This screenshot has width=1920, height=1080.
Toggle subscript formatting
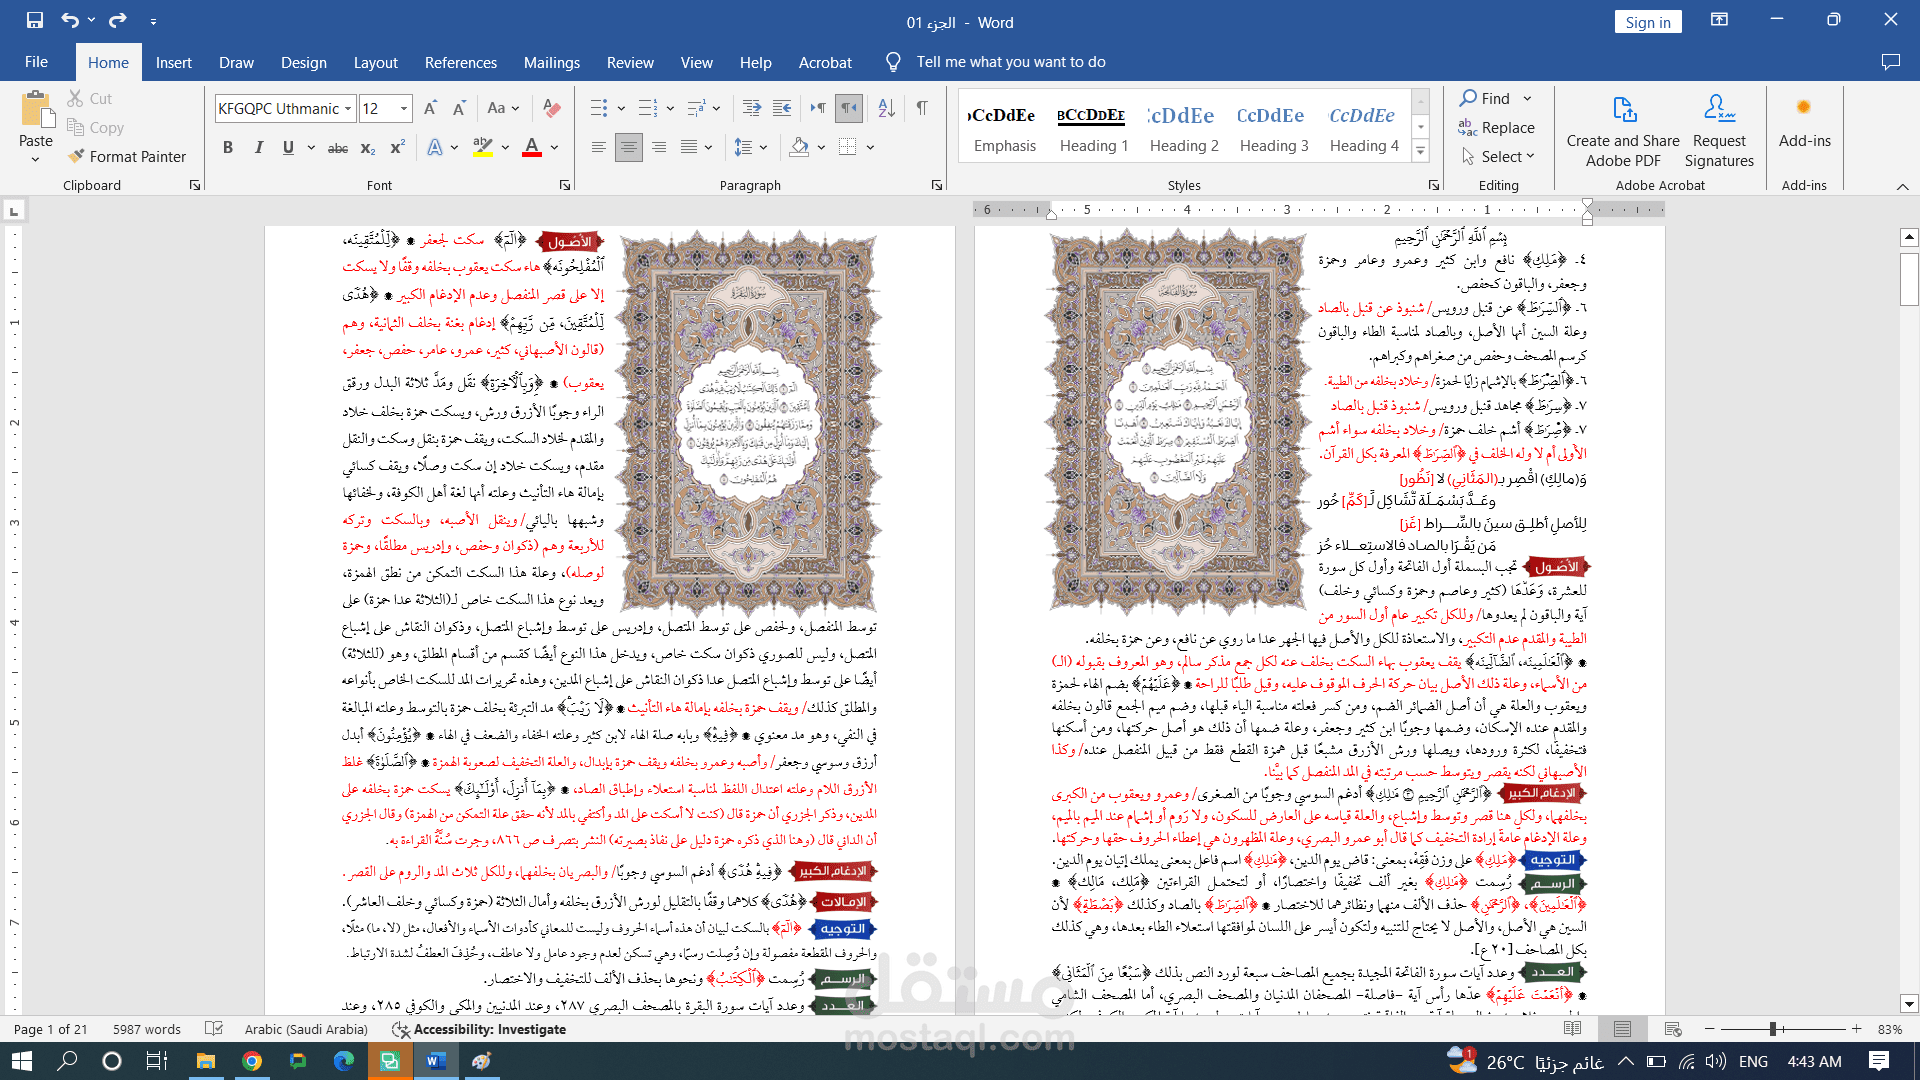pos(367,147)
